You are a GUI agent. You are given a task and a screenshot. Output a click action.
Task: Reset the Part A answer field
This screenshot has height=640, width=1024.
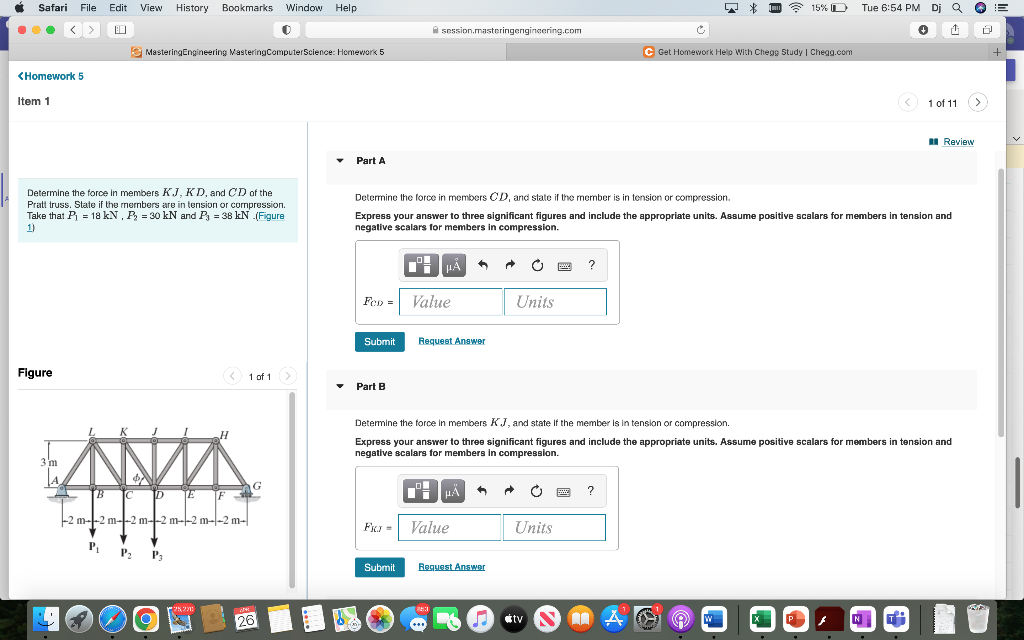pos(537,265)
